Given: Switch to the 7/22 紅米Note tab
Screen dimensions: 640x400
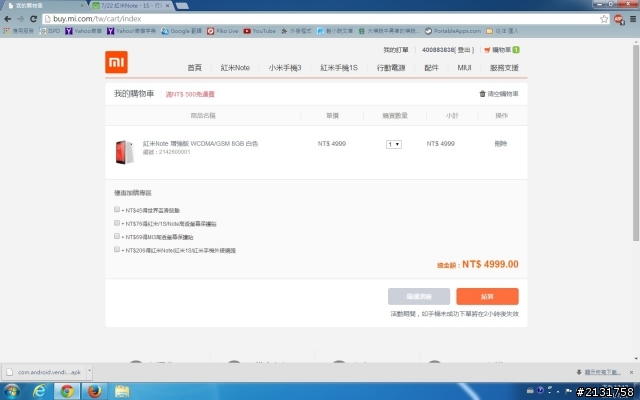Looking at the screenshot, I should coord(131,6).
